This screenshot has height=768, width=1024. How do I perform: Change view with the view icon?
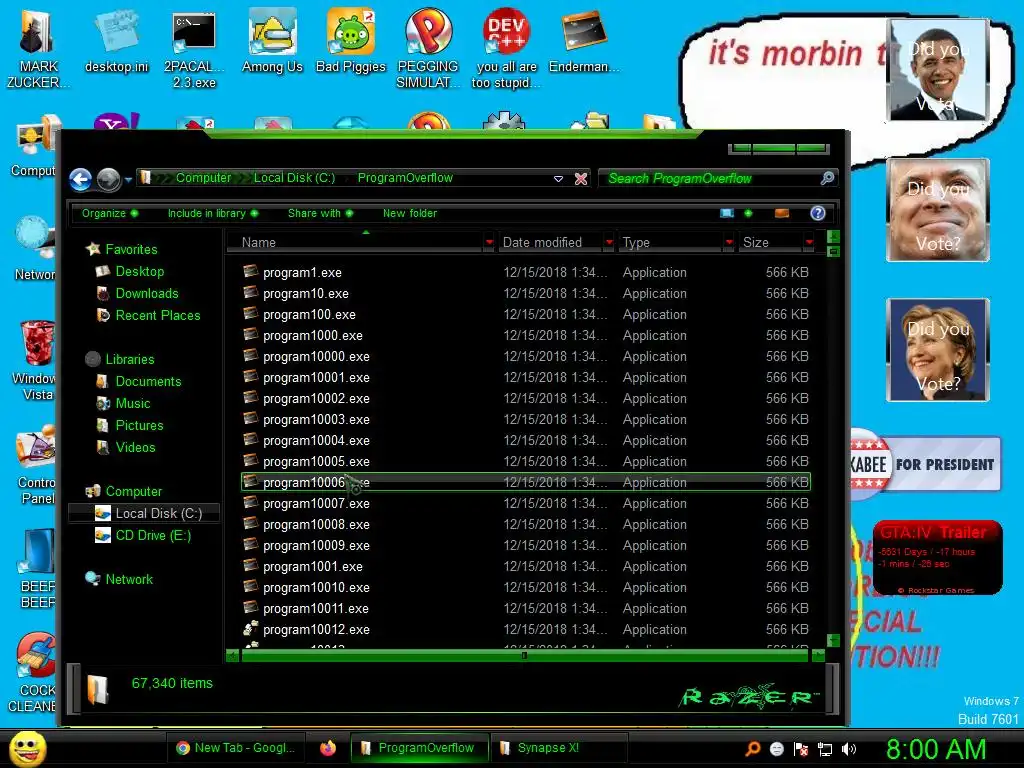click(x=727, y=214)
